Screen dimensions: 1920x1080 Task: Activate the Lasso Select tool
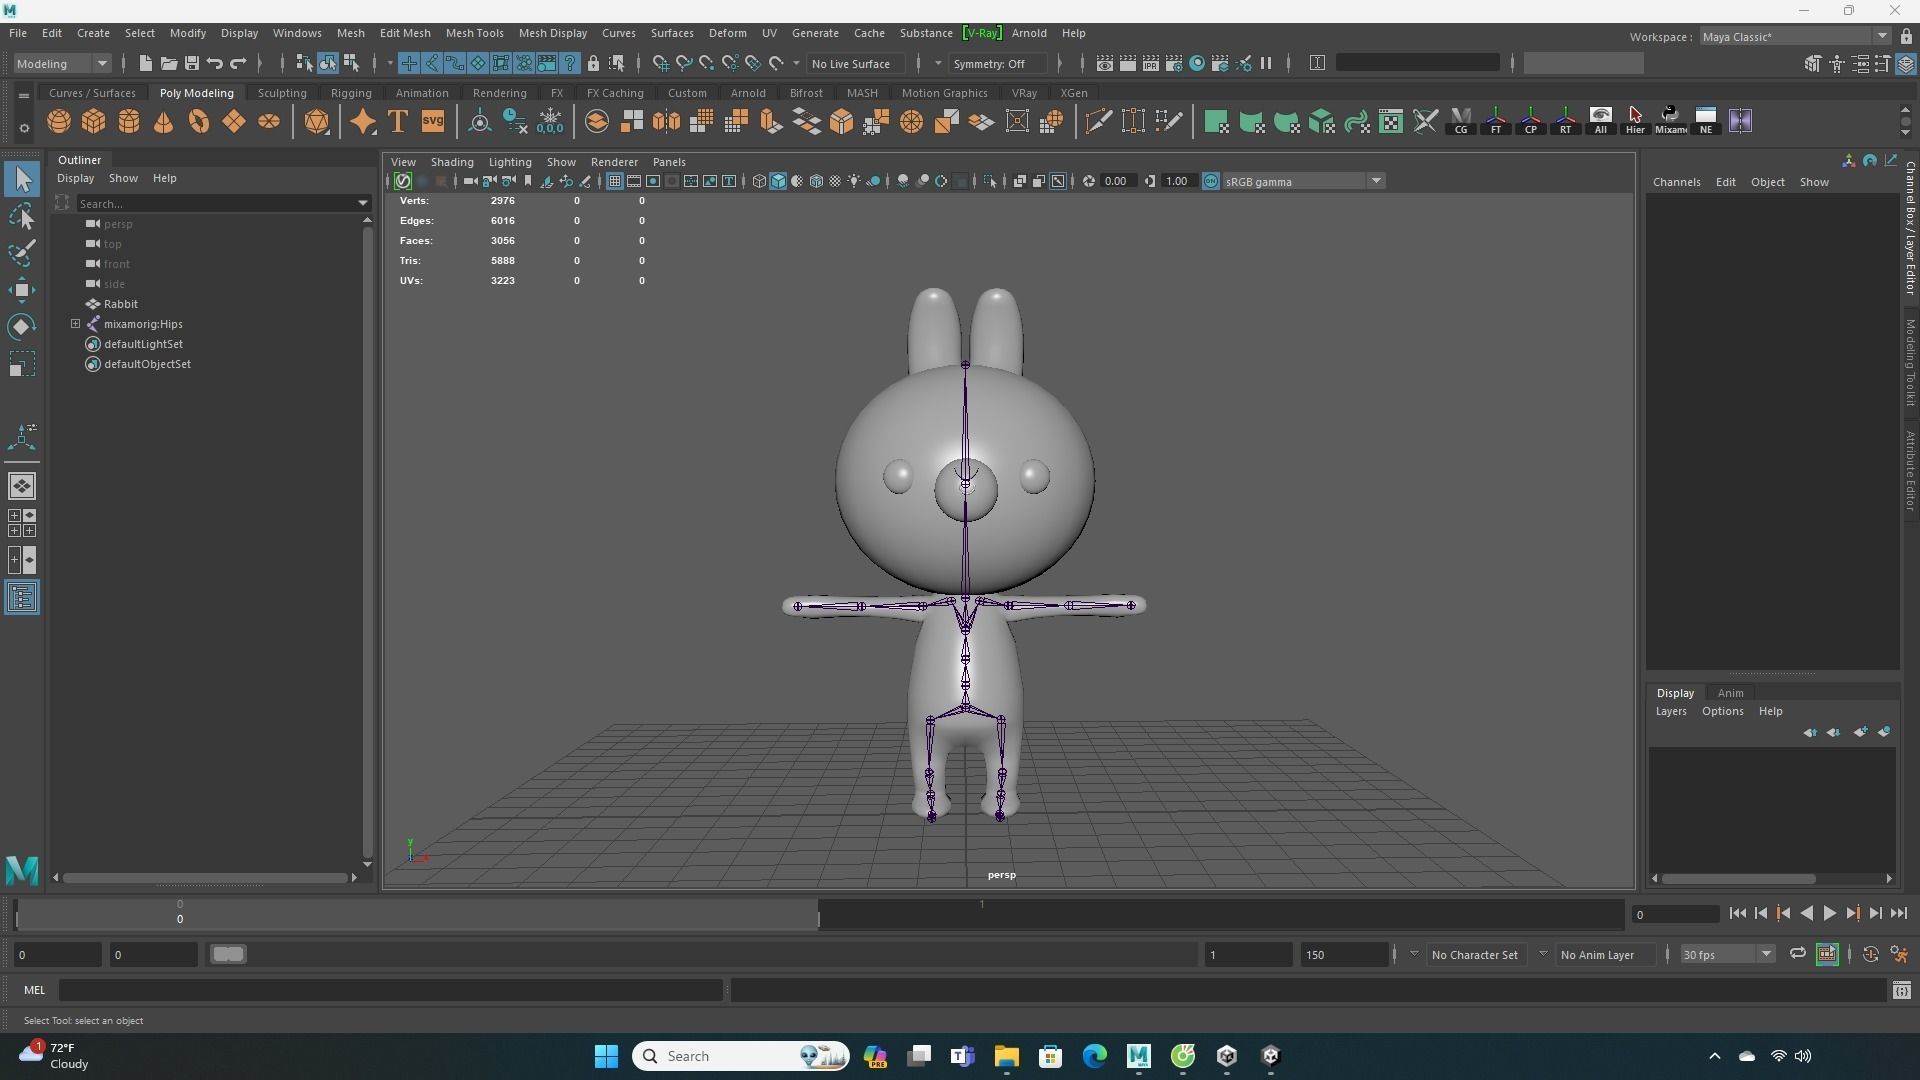click(22, 216)
